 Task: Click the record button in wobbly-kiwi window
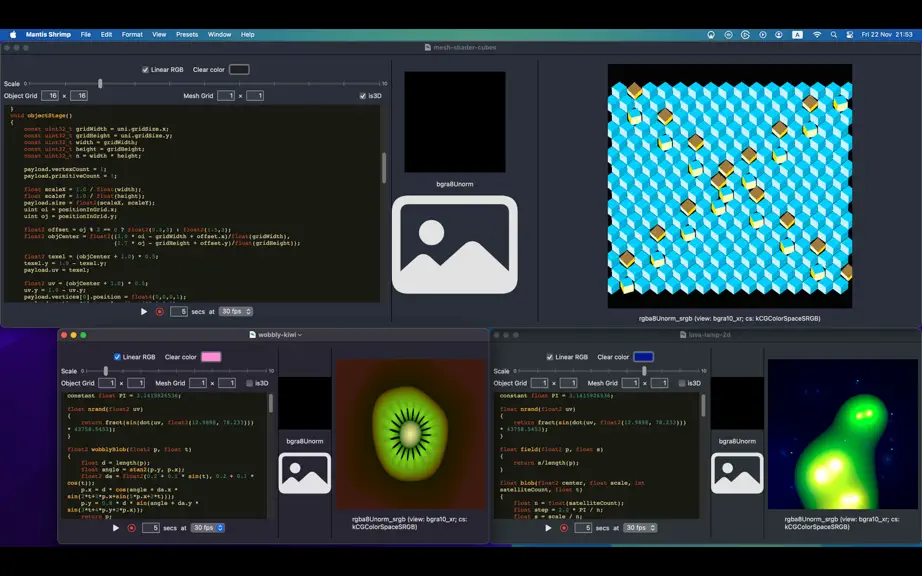tap(132, 528)
